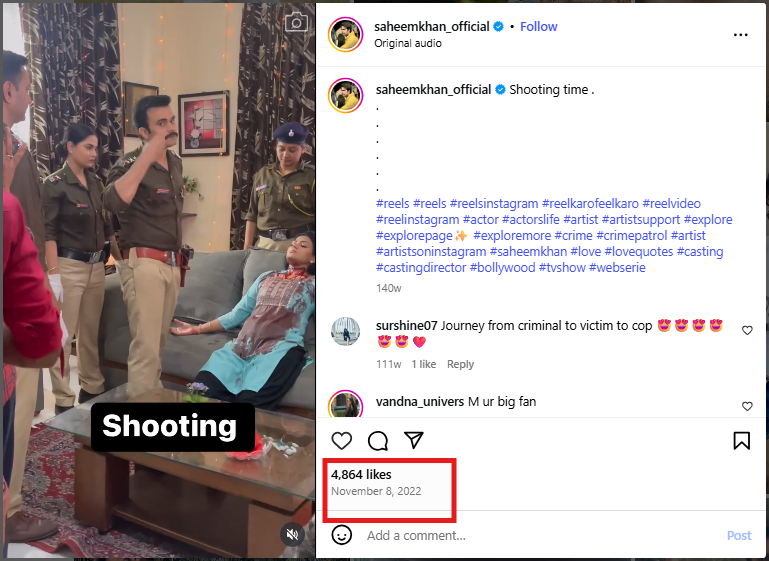Viewport: 769px width, 561px height.
Task: Like vandna_univers comment heart
Action: click(x=747, y=406)
